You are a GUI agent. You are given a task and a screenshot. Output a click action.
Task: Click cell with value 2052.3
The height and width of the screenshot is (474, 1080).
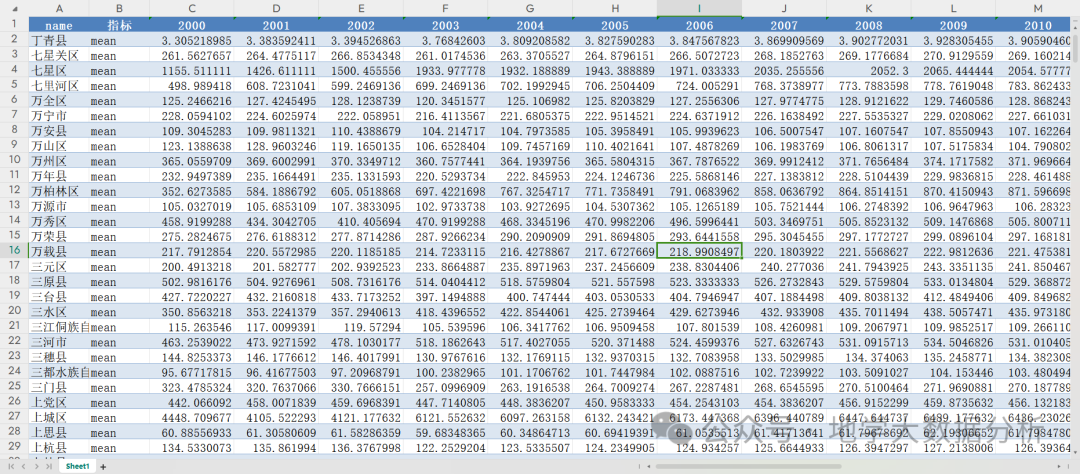869,71
